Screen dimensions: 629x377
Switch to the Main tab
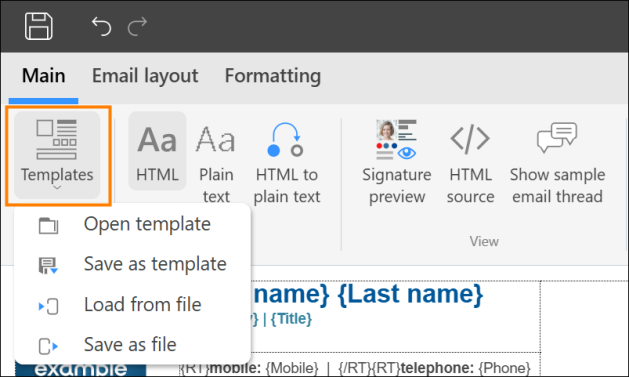click(43, 76)
